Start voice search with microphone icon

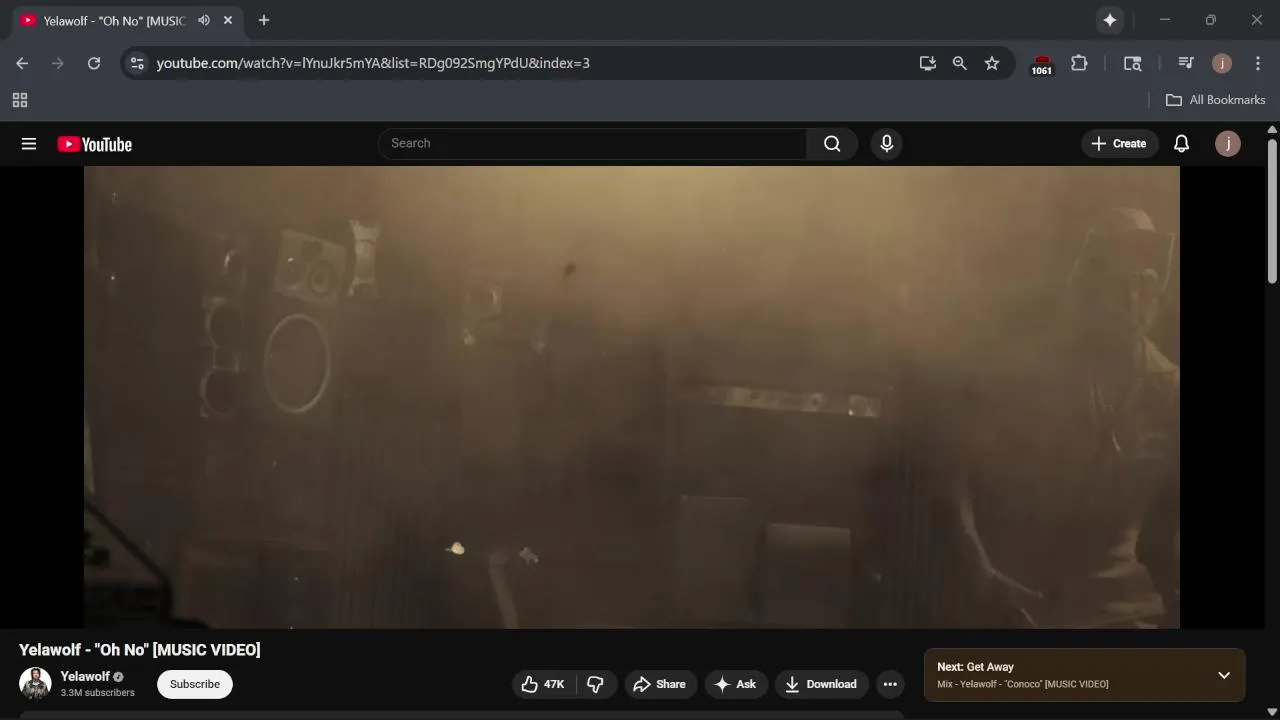[x=886, y=143]
